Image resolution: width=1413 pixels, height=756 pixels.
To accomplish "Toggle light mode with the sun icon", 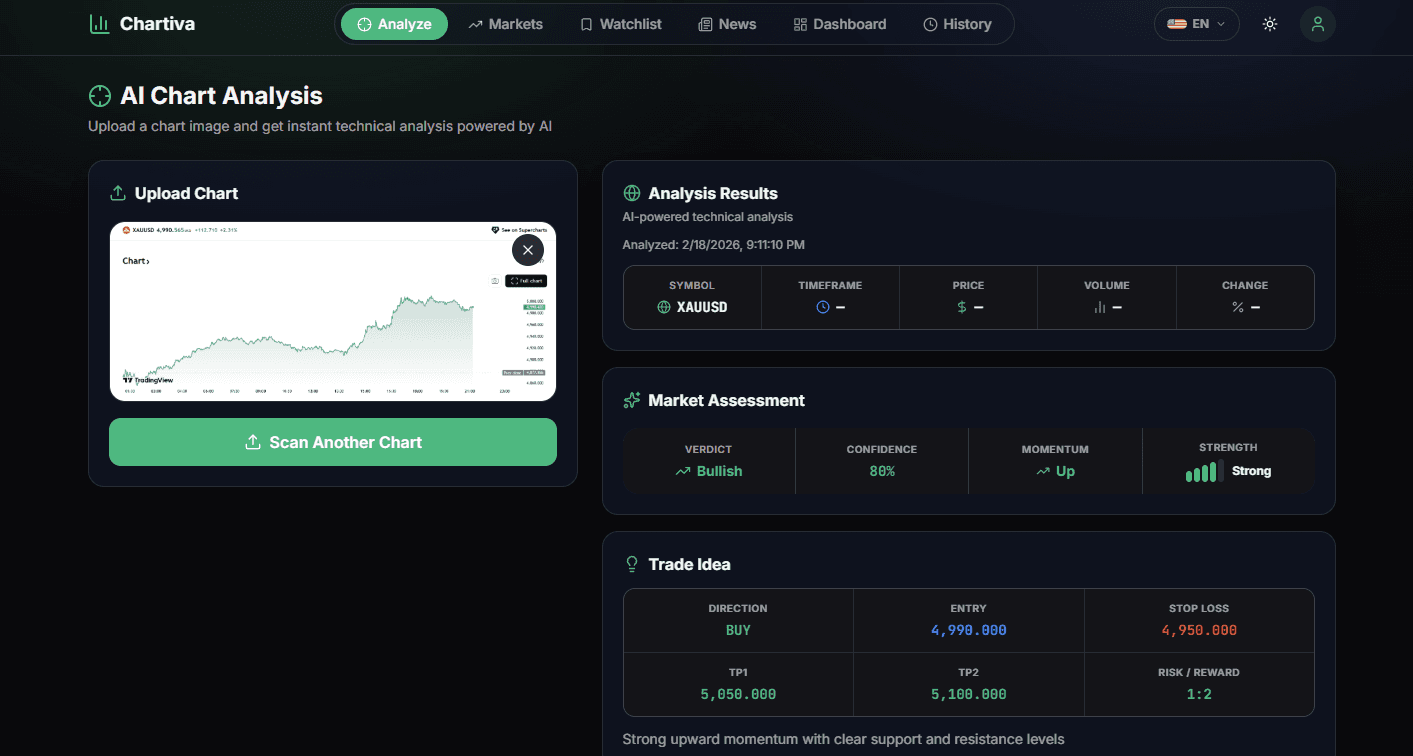I will pyautogui.click(x=1269, y=23).
